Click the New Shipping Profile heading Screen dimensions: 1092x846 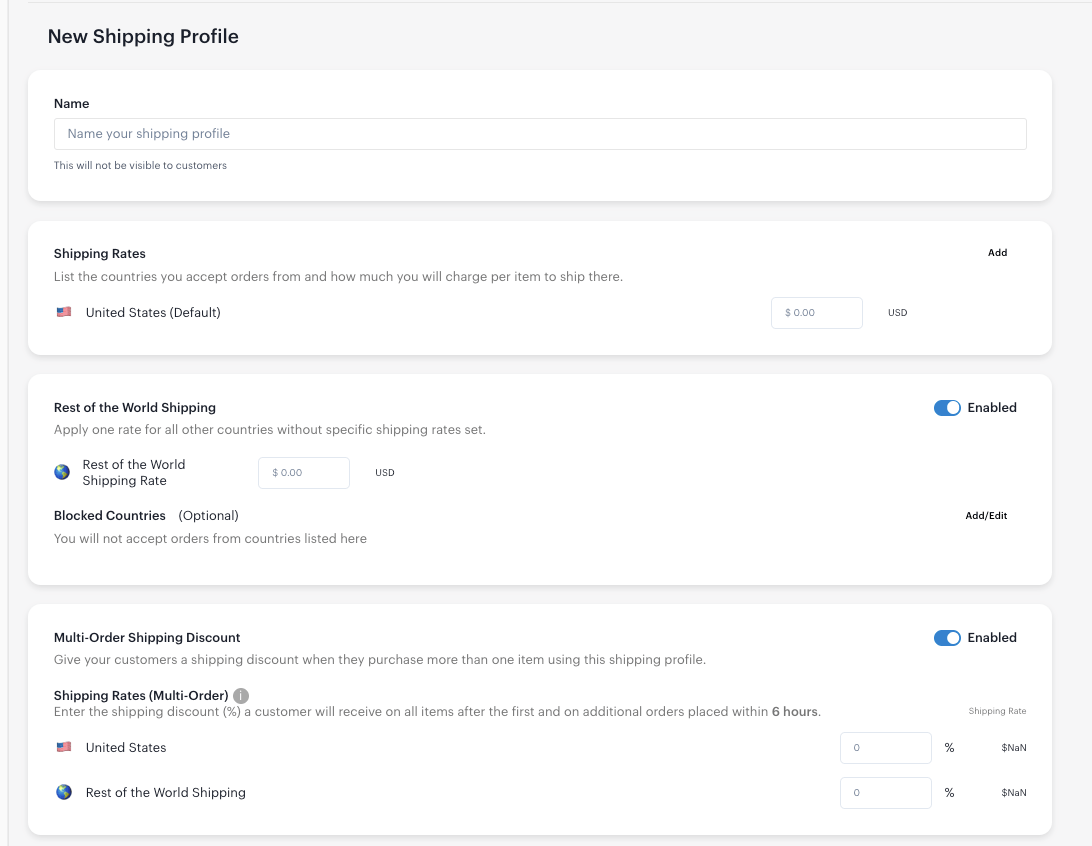click(x=143, y=36)
